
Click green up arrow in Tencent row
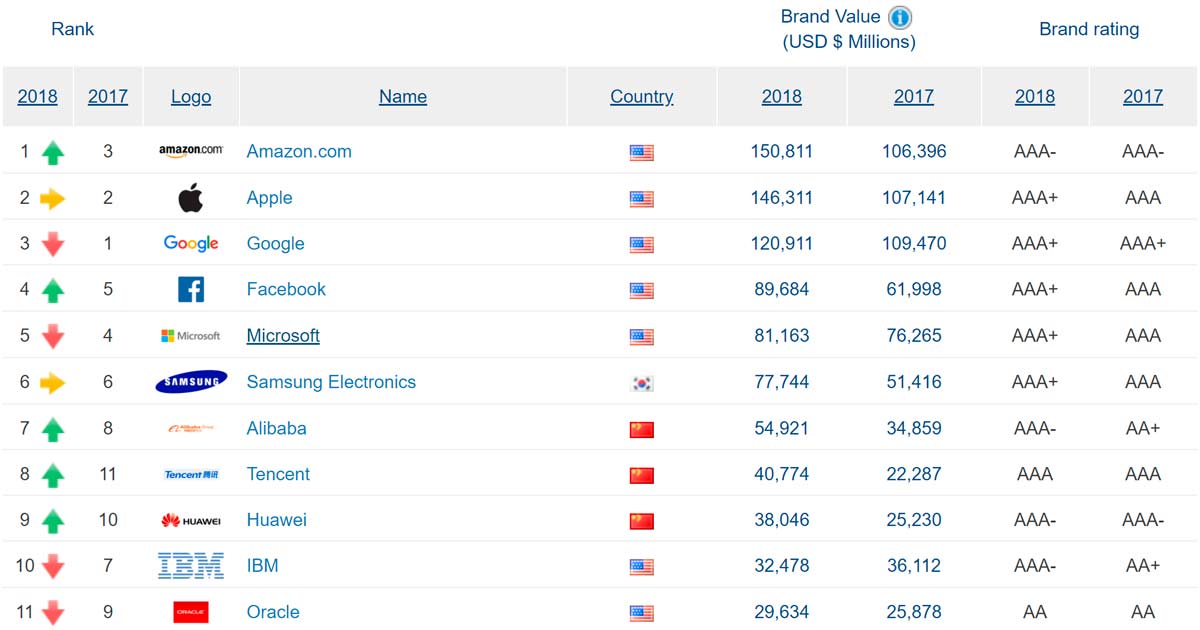(53, 474)
